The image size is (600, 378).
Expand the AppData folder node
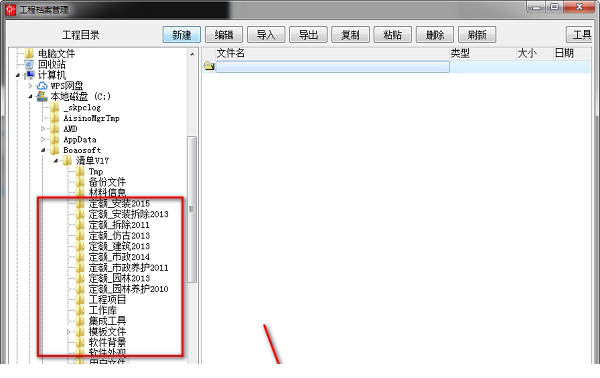[43, 139]
